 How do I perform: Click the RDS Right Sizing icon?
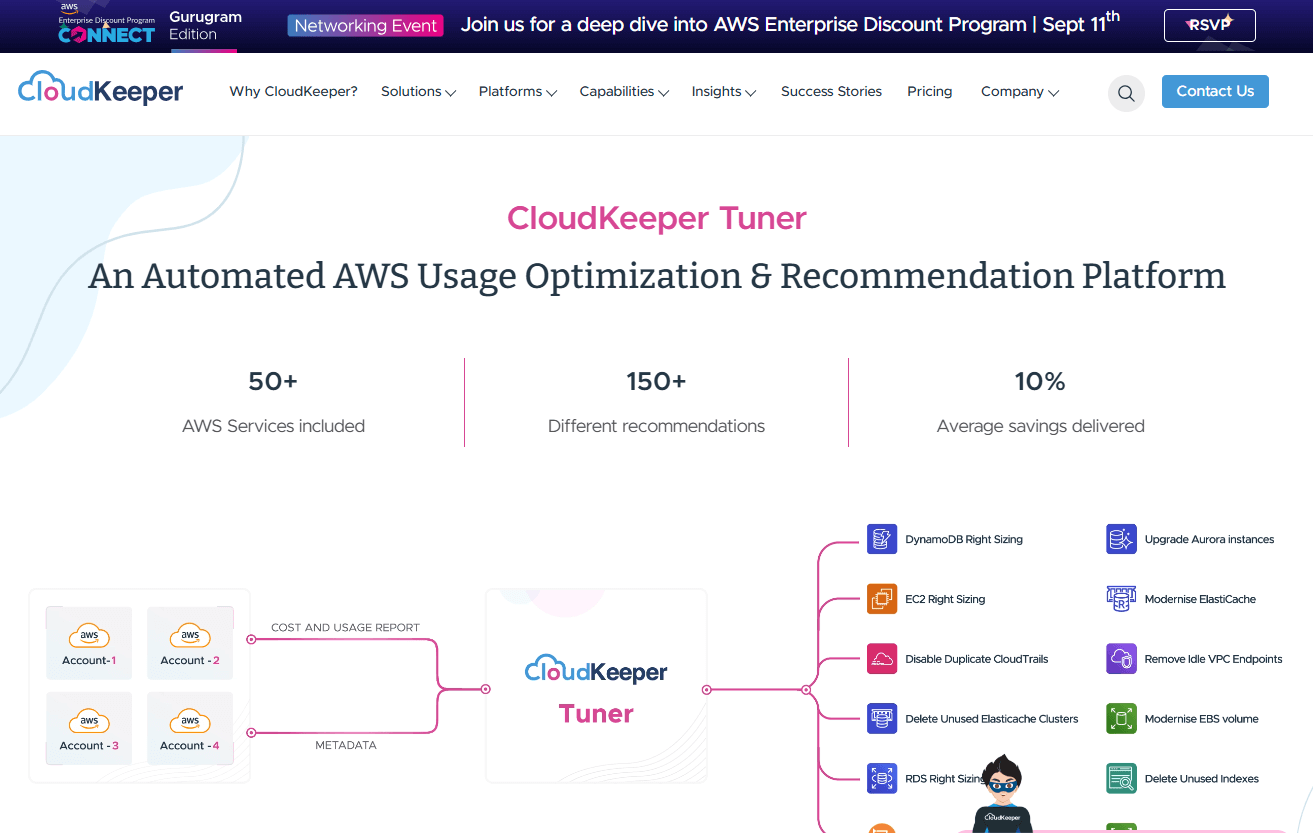[x=882, y=779]
